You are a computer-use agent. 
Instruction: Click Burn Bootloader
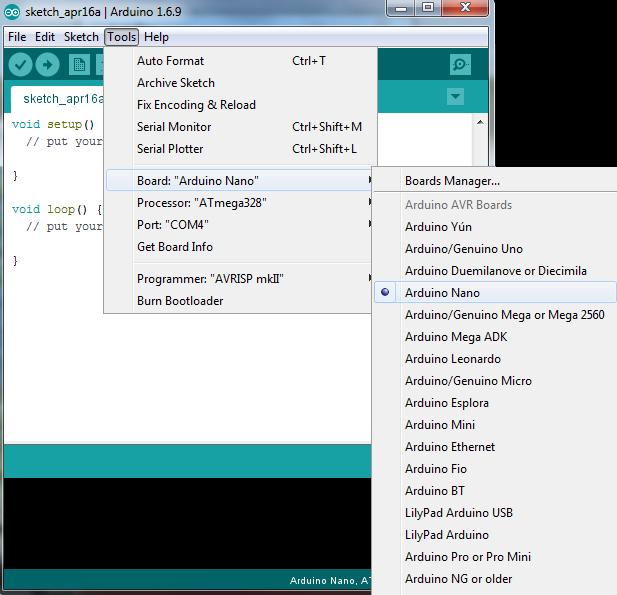coord(239,301)
